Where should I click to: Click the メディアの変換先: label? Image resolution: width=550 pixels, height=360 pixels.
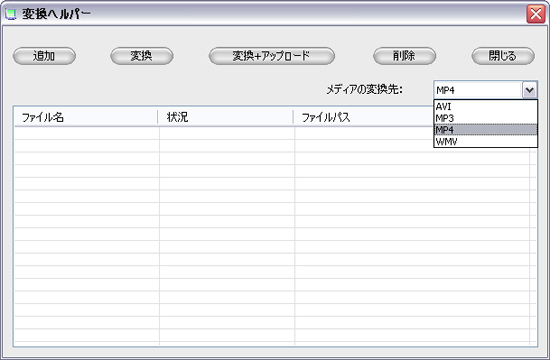click(364, 90)
